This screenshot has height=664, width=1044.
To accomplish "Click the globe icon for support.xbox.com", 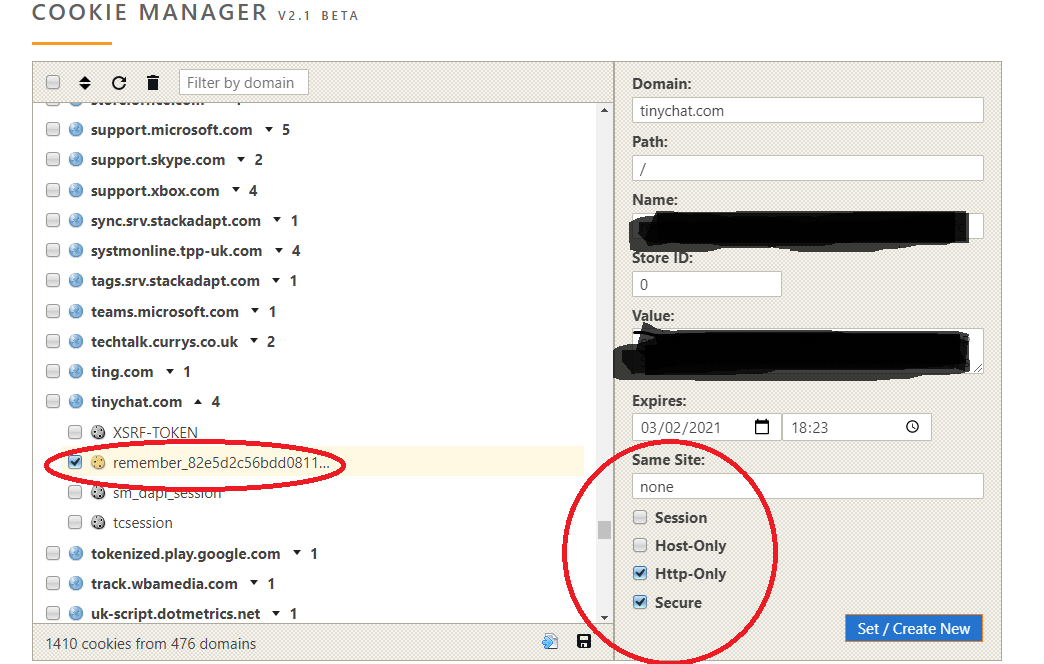I will pyautogui.click(x=76, y=190).
